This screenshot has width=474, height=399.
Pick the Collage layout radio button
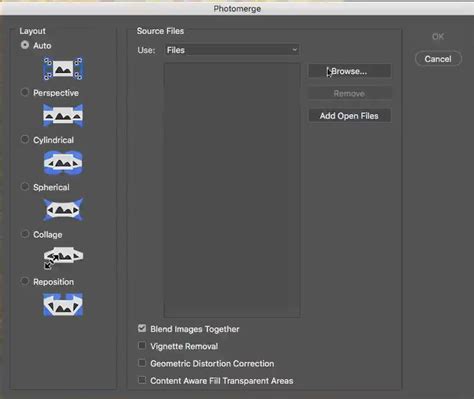25,234
